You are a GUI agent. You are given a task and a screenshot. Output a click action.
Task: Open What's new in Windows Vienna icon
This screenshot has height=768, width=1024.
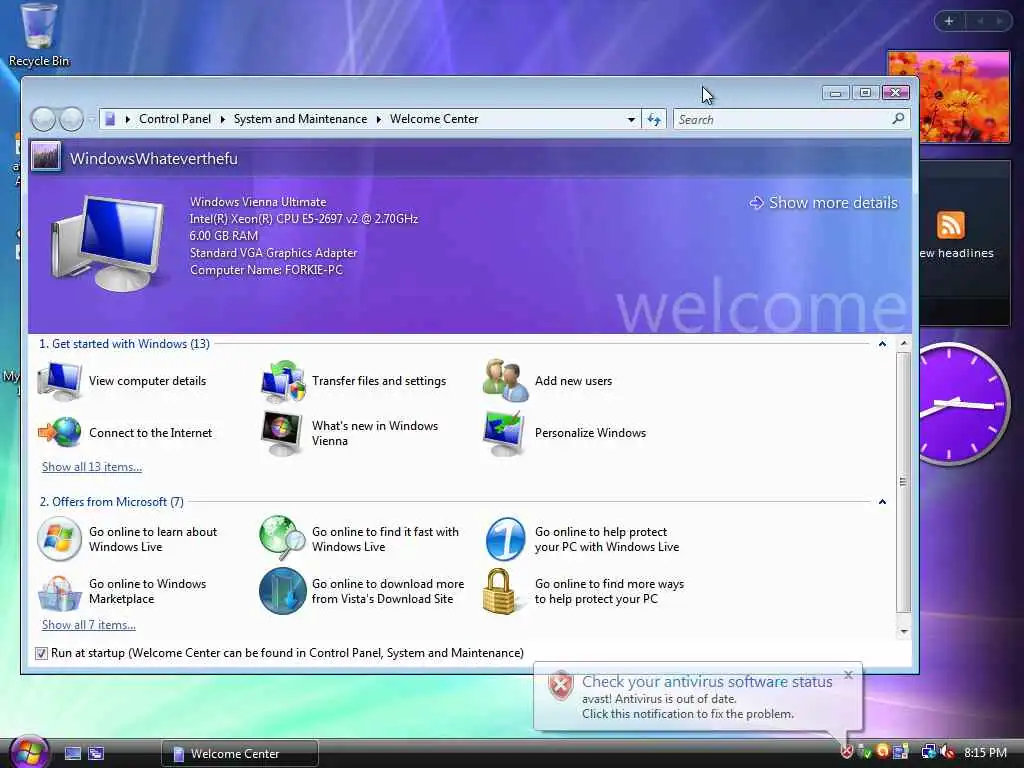[x=281, y=433]
